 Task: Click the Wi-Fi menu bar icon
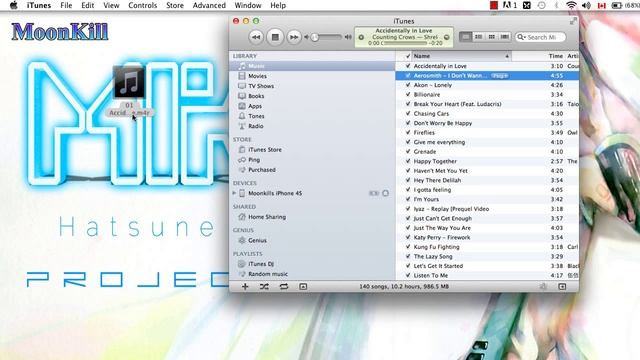(571, 5)
